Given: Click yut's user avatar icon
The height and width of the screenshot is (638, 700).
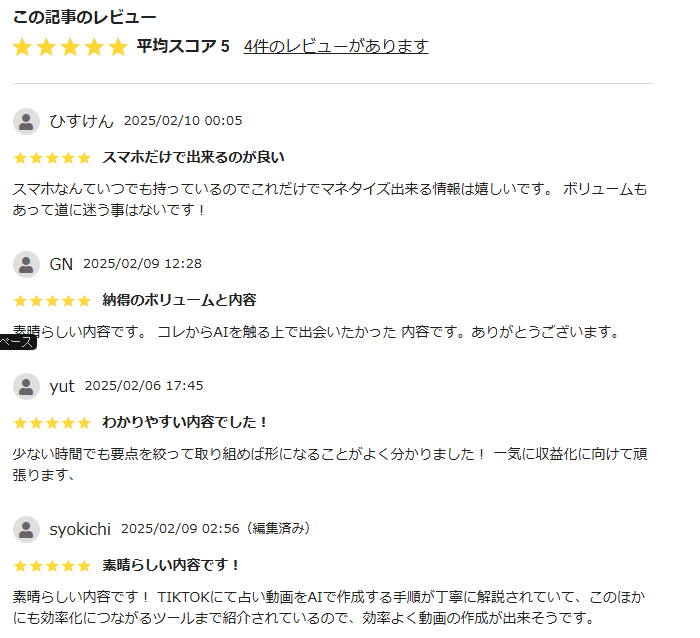Looking at the screenshot, I should (x=26, y=386).
